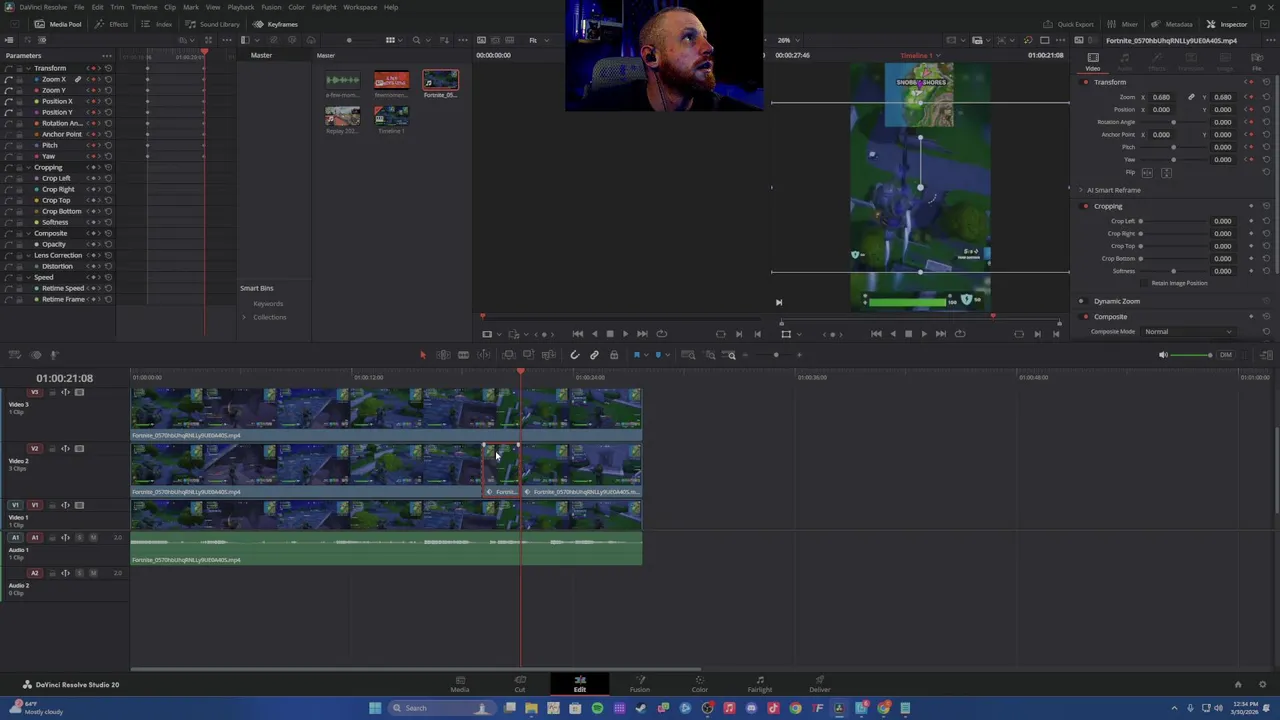The width and height of the screenshot is (1280, 720).
Task: Open the Workspace menu
Action: pos(360,7)
